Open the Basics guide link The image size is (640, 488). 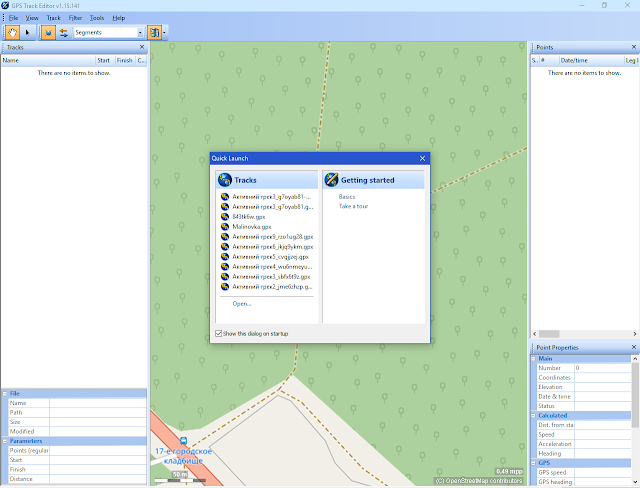point(347,197)
